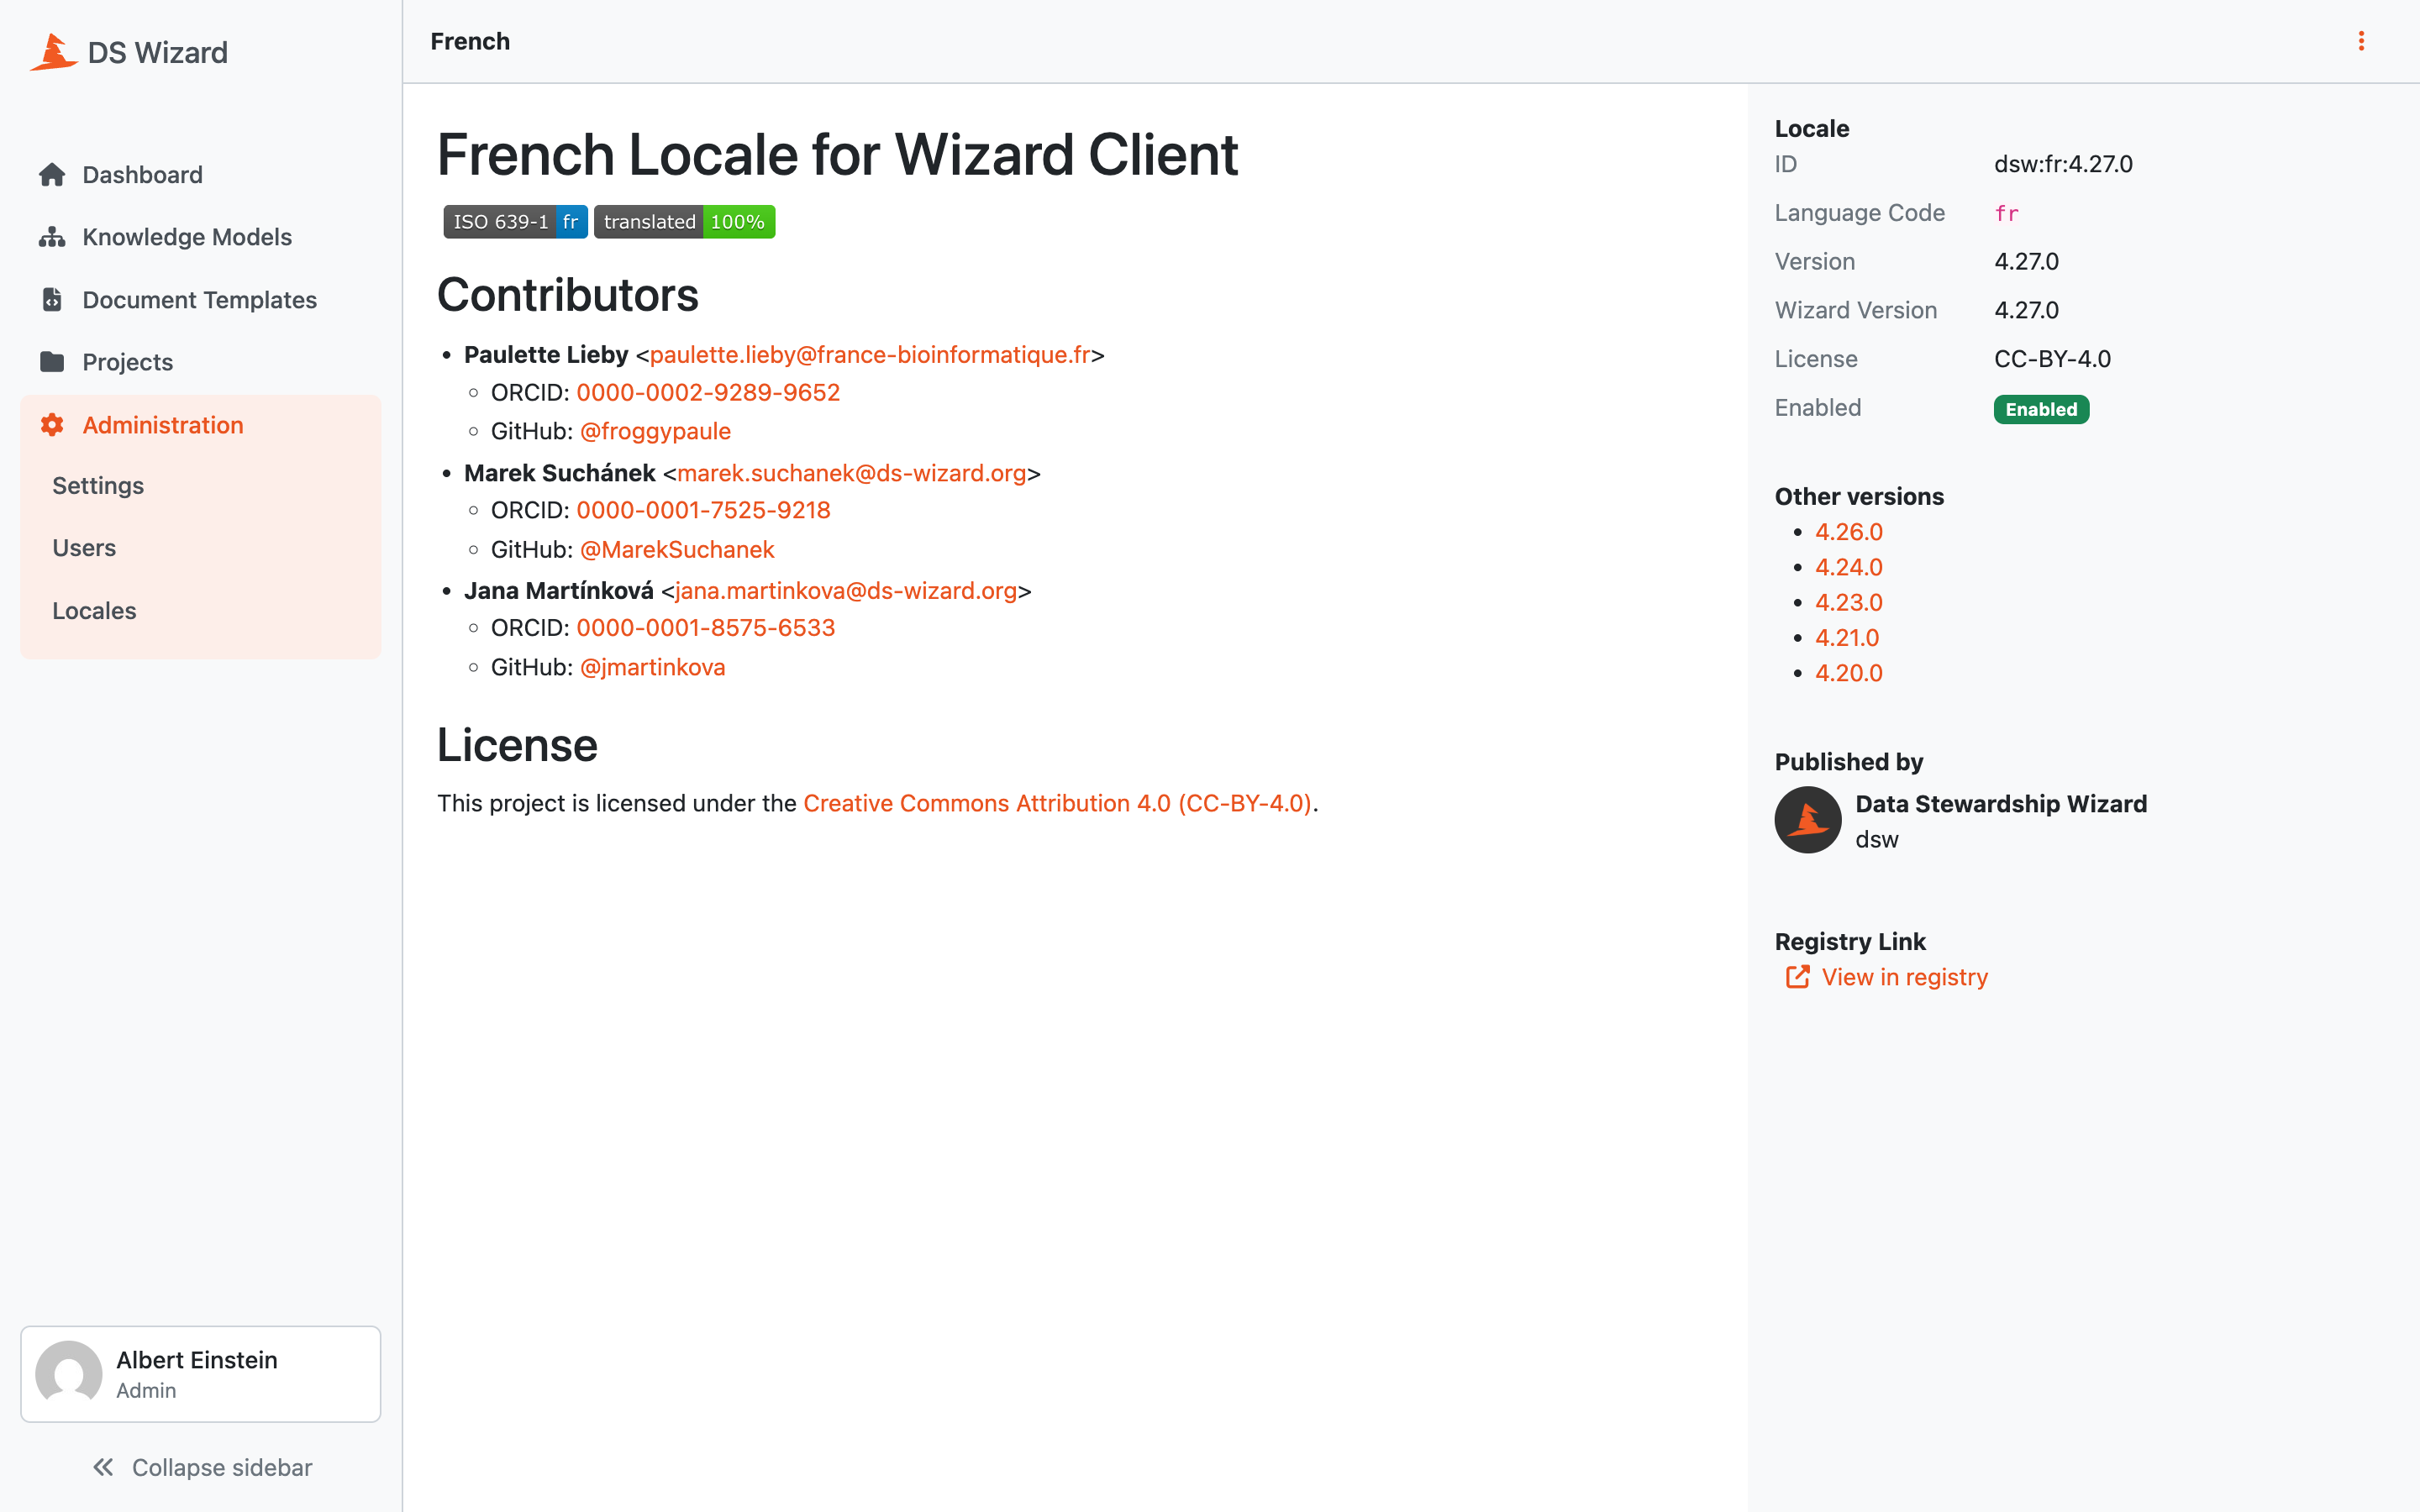Image resolution: width=2420 pixels, height=1512 pixels.
Task: Open Settings under Administration
Action: (x=98, y=486)
